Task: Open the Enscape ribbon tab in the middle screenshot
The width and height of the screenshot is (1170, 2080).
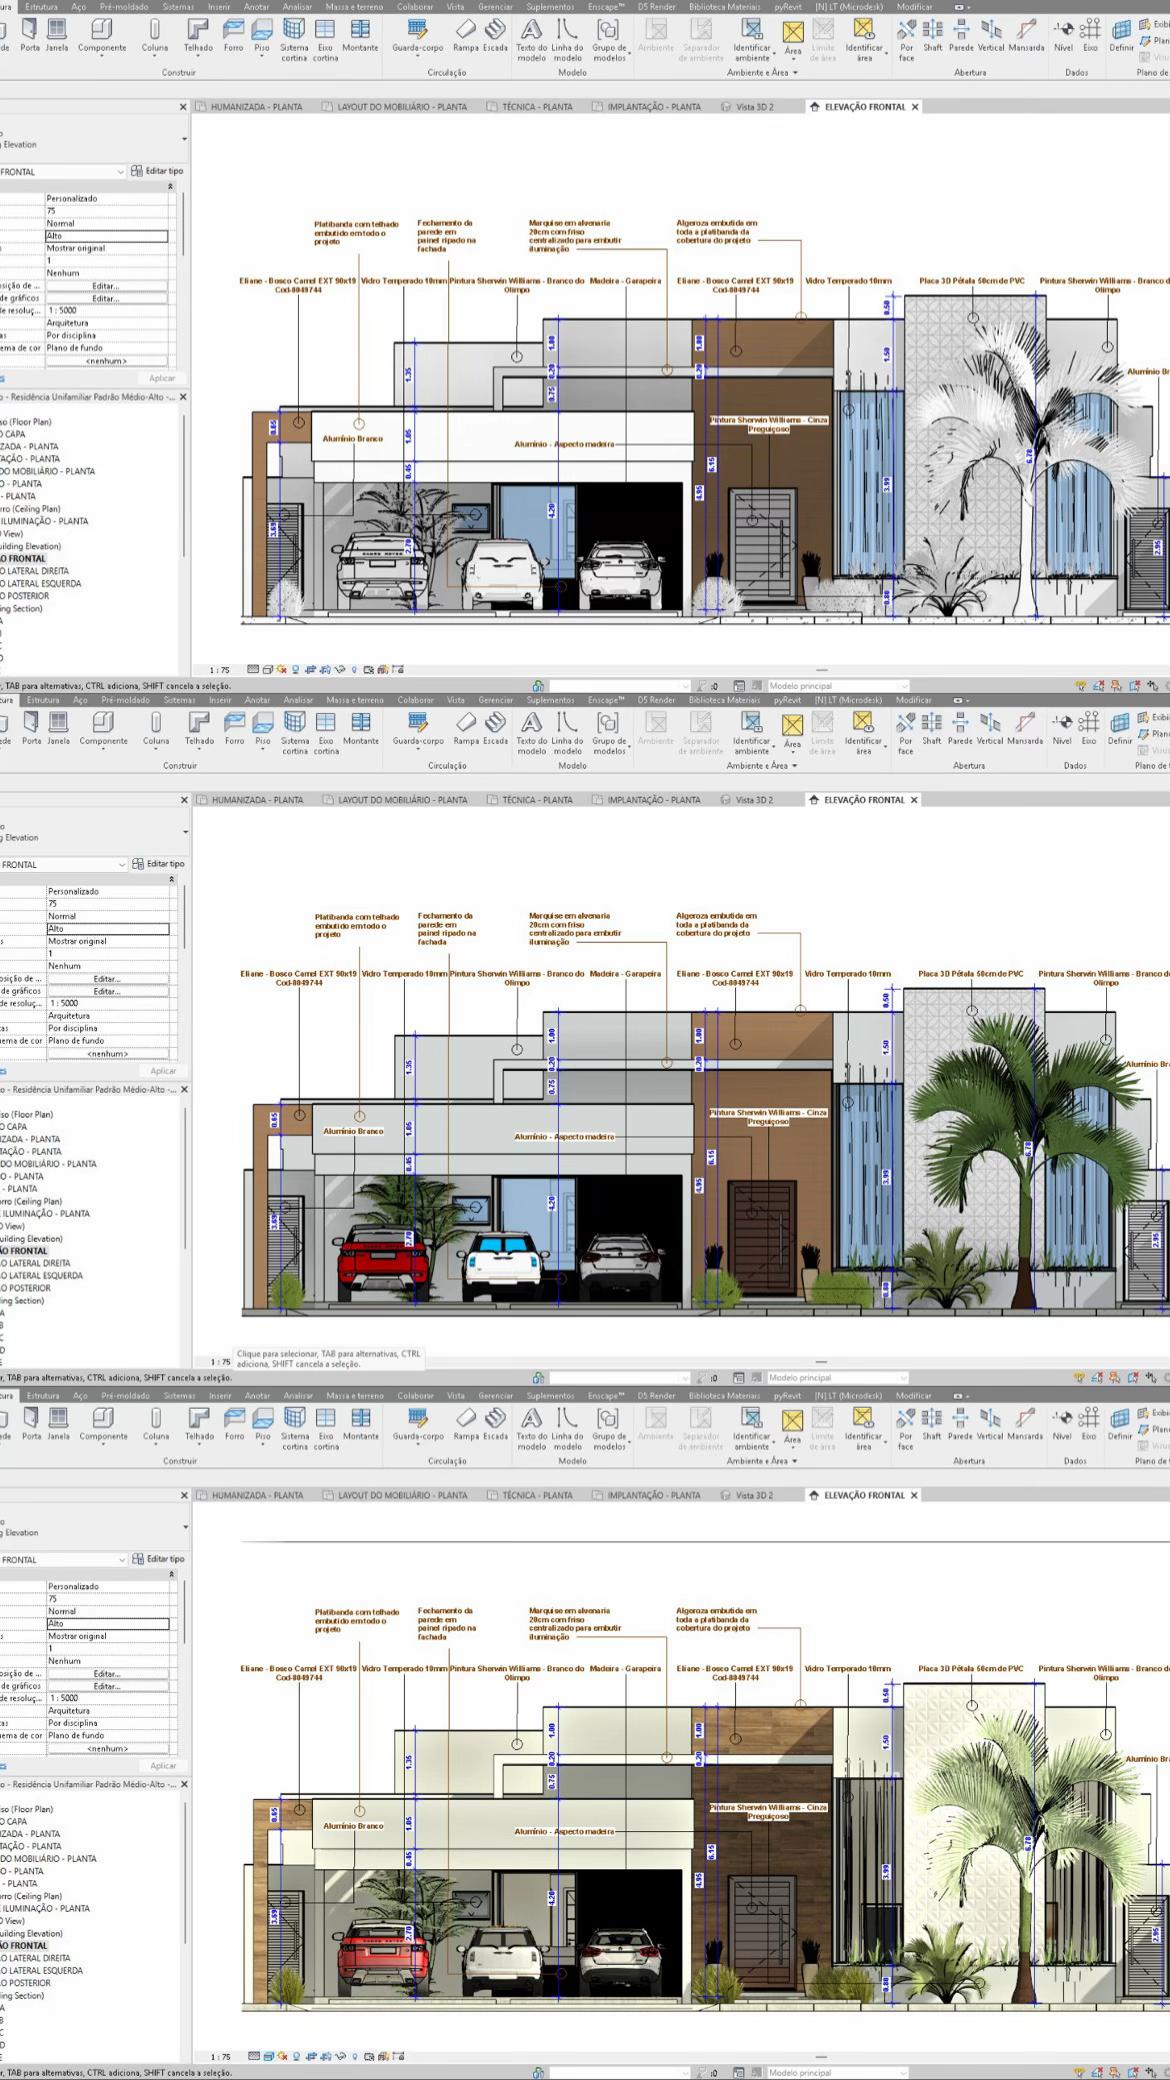Action: pos(606,699)
